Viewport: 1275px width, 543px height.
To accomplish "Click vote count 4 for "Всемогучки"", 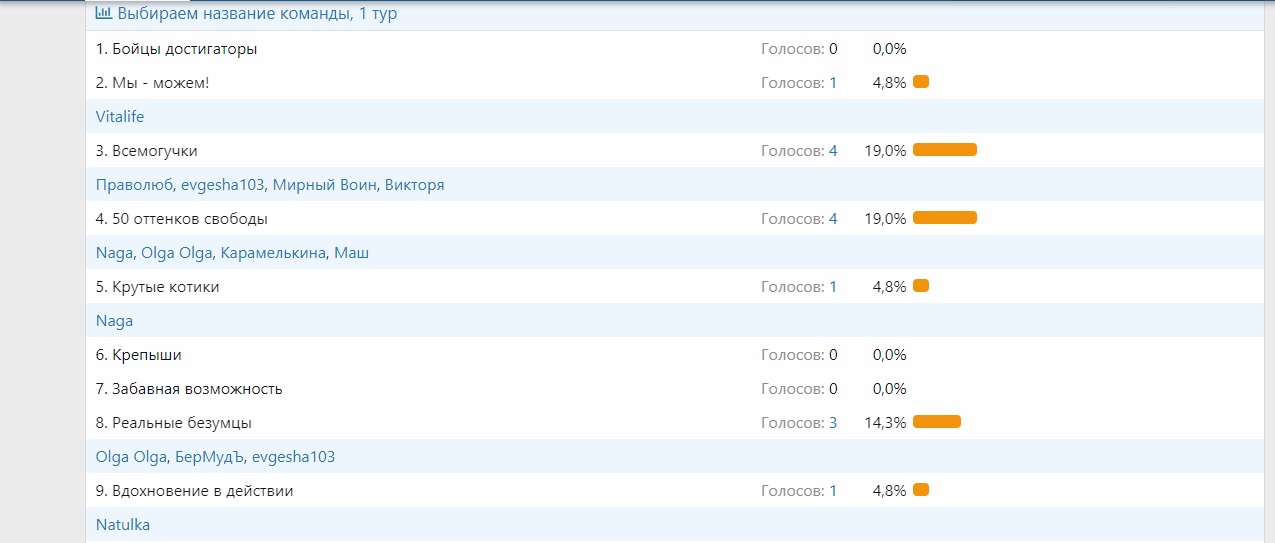I will pyautogui.click(x=833, y=151).
